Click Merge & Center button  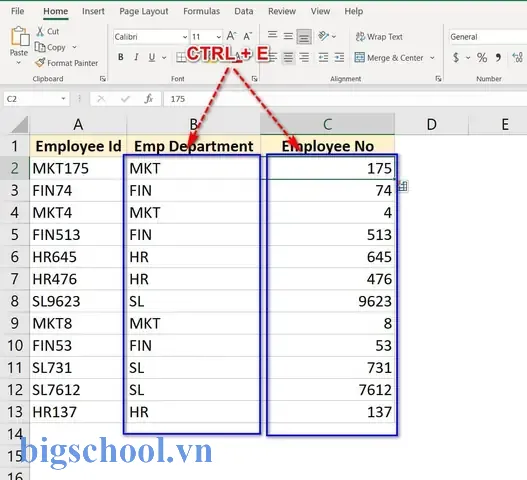pyautogui.click(x=389, y=58)
